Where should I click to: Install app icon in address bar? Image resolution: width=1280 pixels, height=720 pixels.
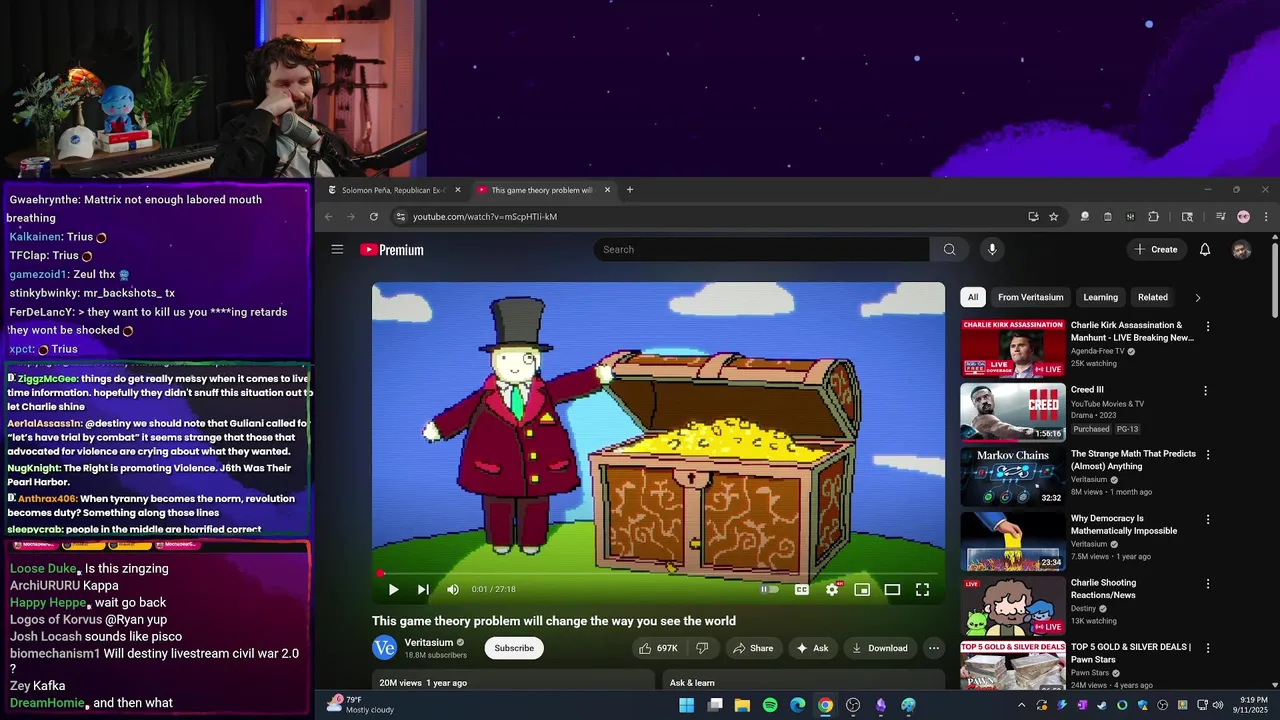pyautogui.click(x=1033, y=216)
